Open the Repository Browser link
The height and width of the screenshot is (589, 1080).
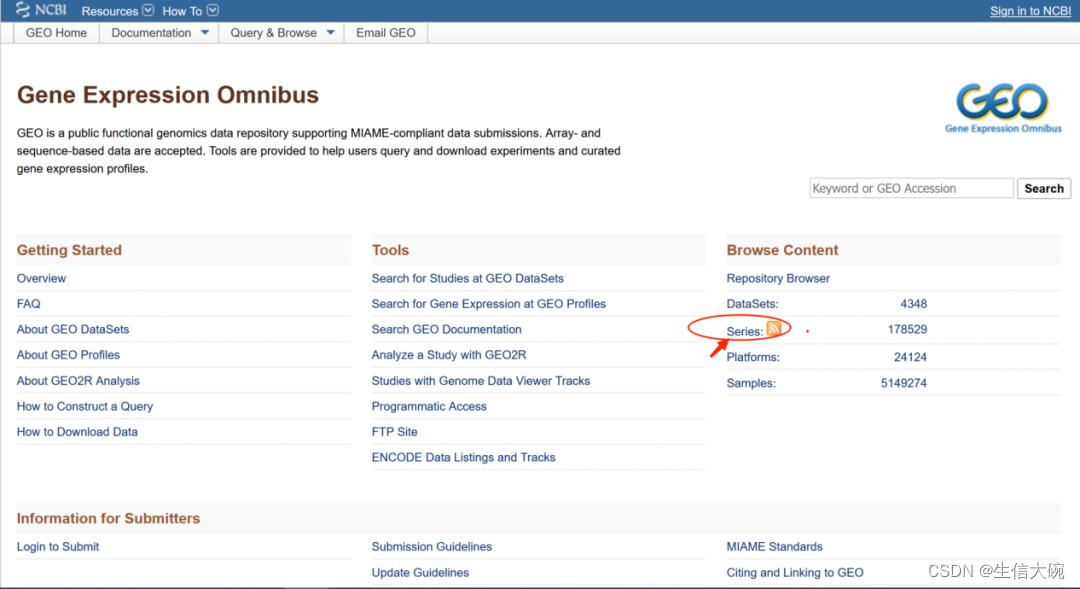click(778, 278)
